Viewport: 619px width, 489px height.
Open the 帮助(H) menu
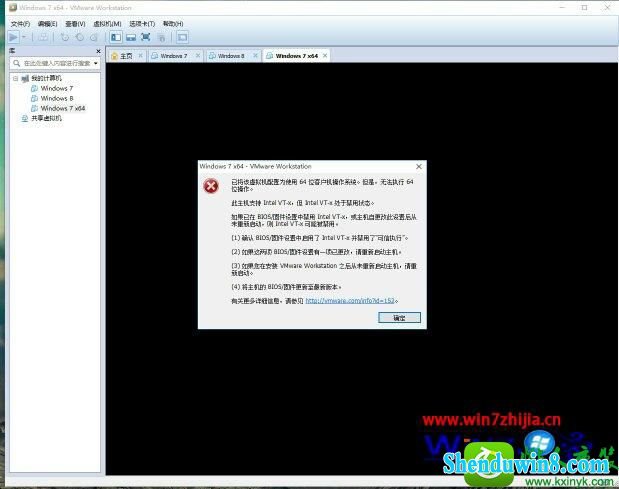173,24
